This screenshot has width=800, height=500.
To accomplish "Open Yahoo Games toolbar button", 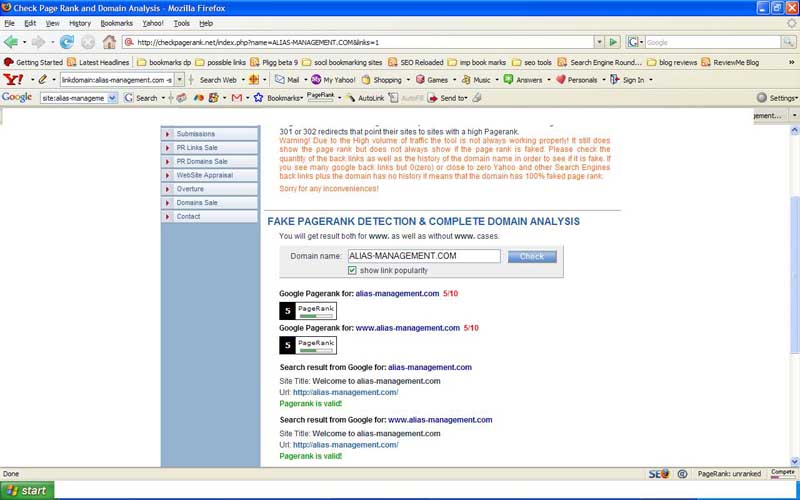I will tap(432, 80).
